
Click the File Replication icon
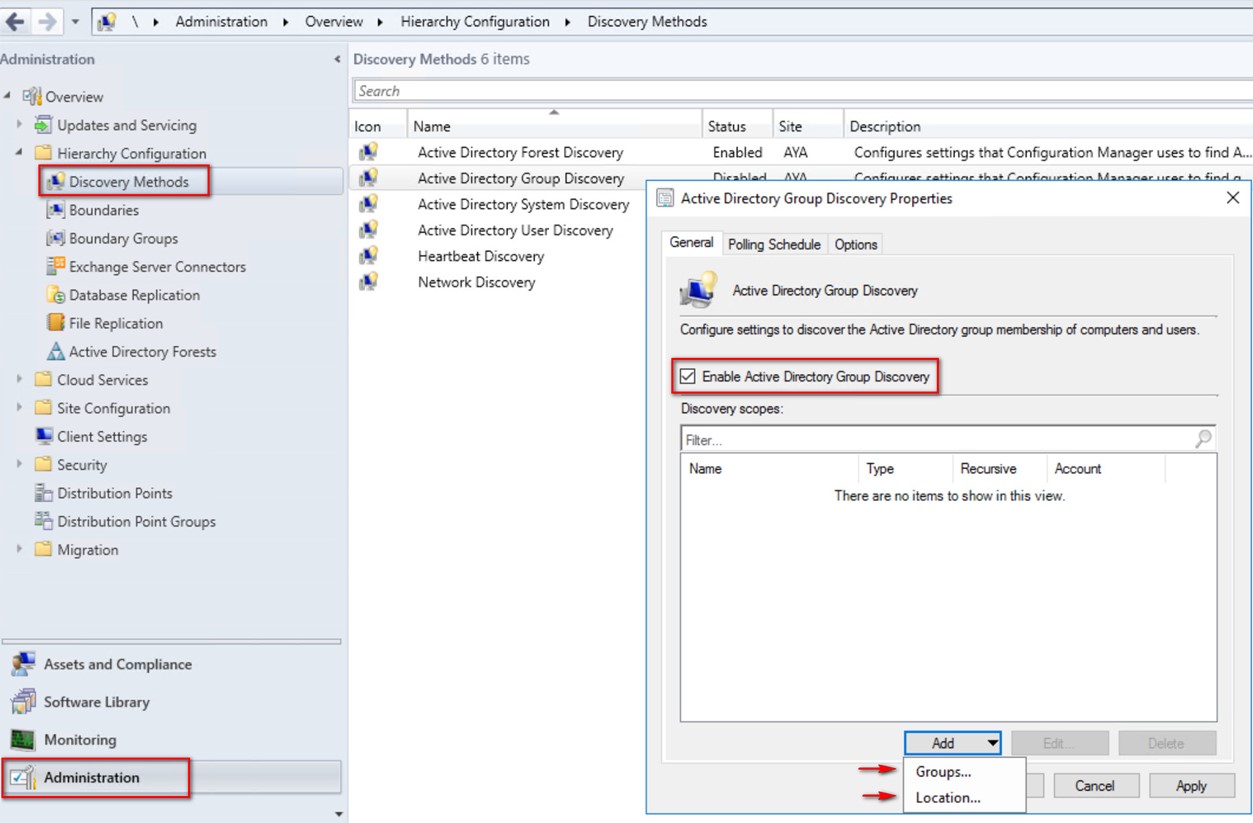click(x=55, y=323)
